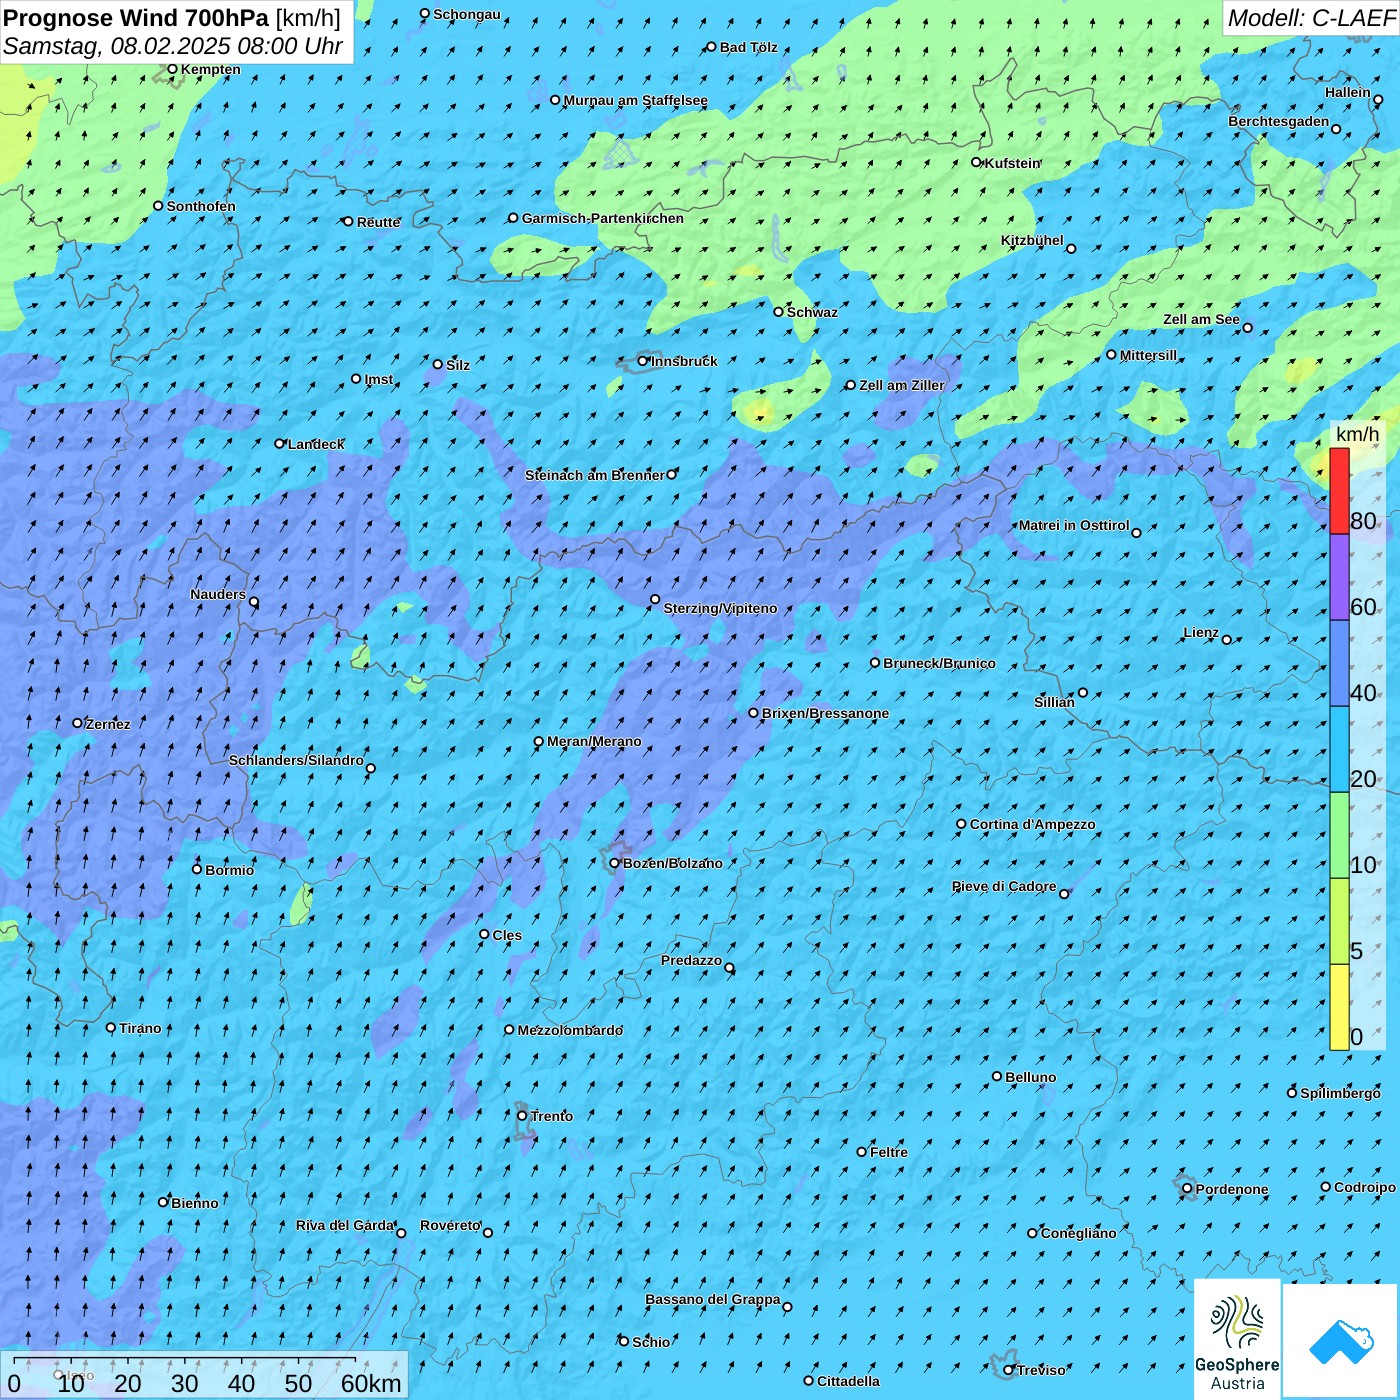The height and width of the screenshot is (1400, 1400).
Task: Click the Kufstein city marker
Action: point(977,162)
